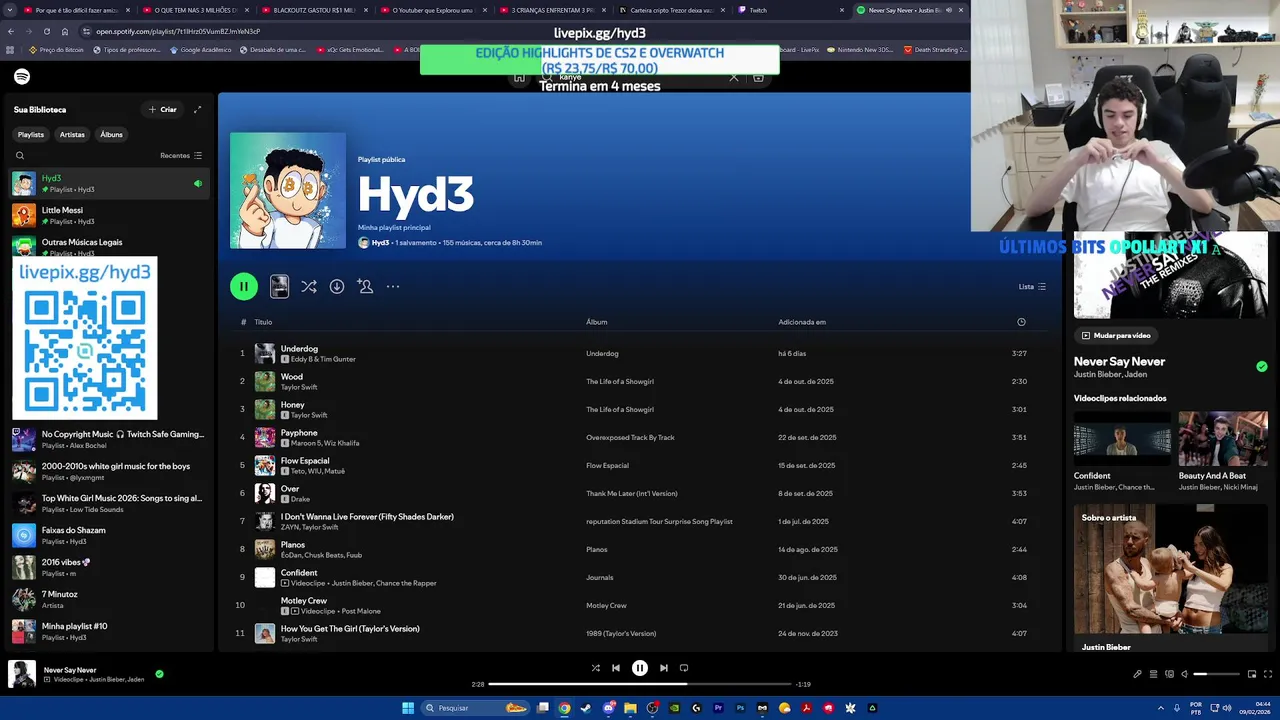1280x720 pixels.
Task: Open Little Messi playlist in library
Action: coord(108,215)
